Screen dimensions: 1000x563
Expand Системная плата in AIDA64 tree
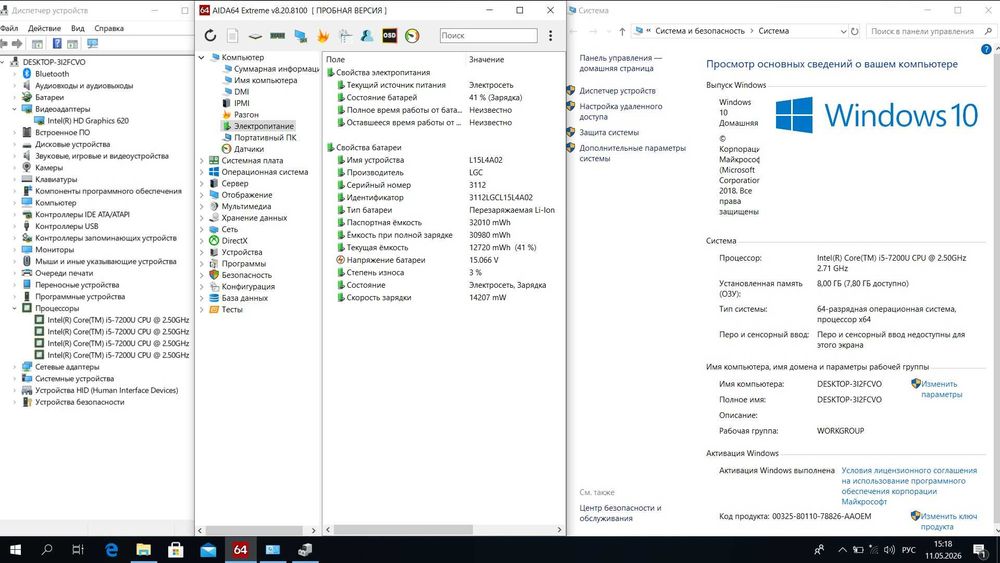202,161
